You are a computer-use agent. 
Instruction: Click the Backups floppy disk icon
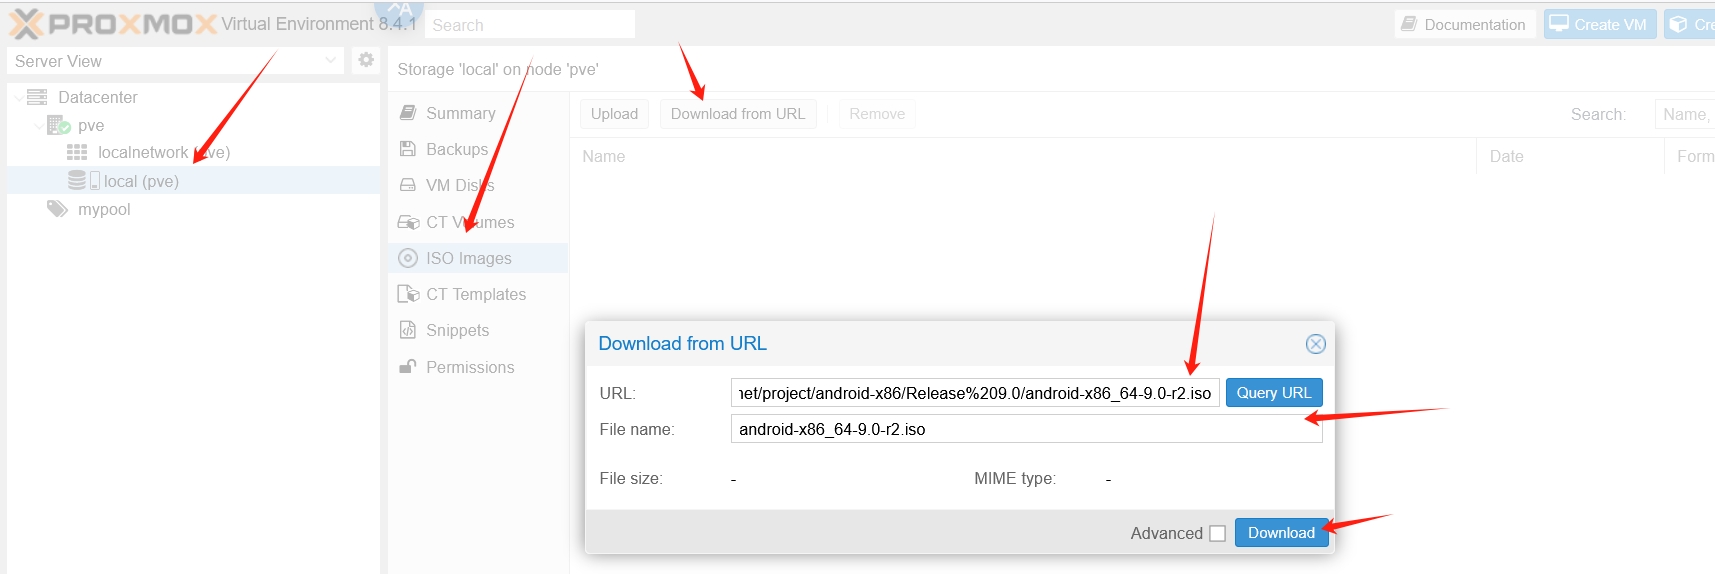point(408,149)
